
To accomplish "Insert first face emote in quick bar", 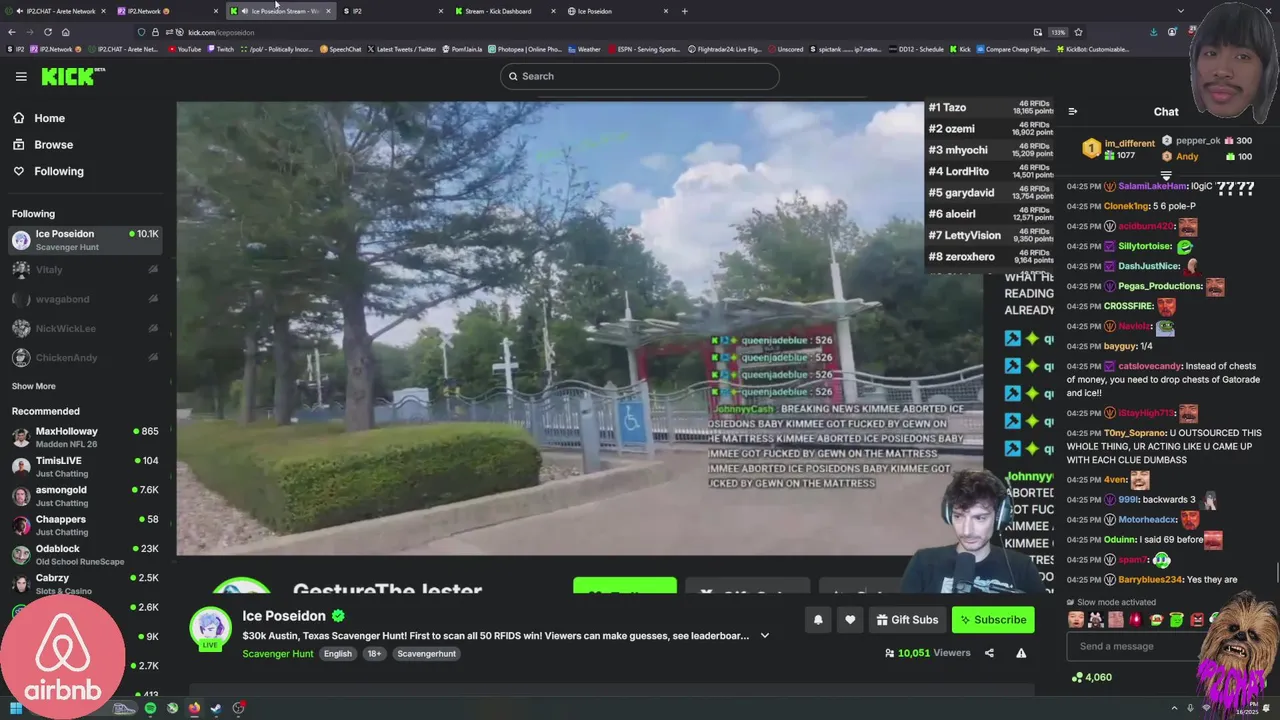I will tap(1075, 620).
